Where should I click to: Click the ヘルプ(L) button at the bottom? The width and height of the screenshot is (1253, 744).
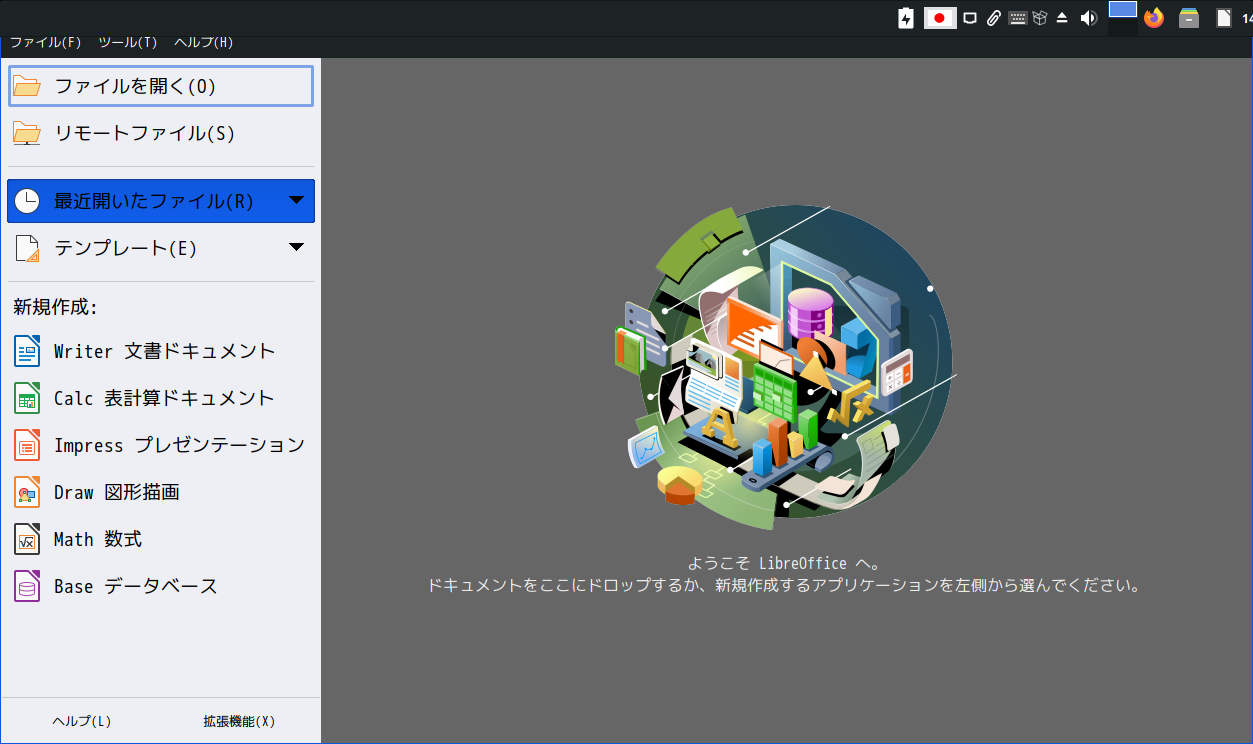pyautogui.click(x=82, y=721)
